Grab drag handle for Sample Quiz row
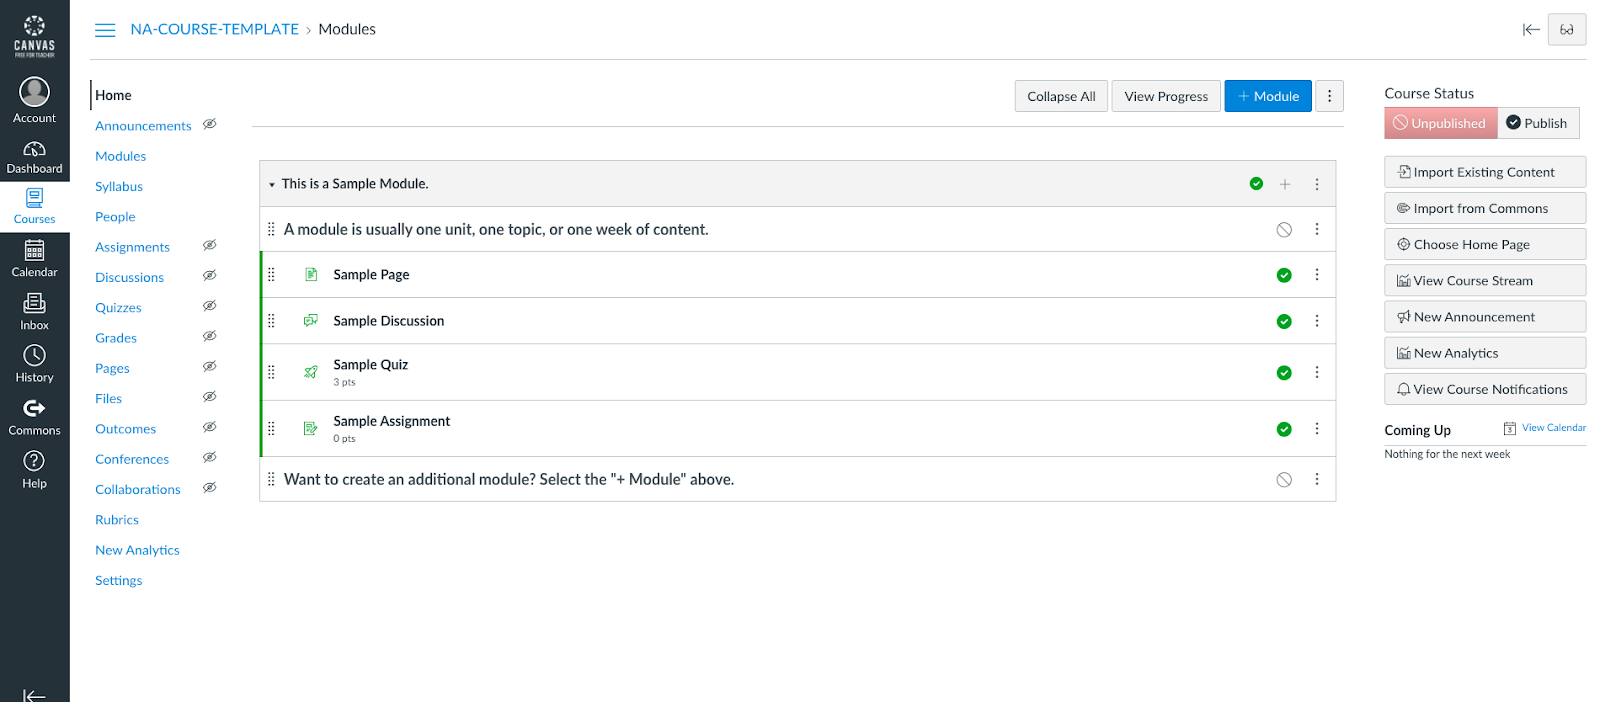The image size is (1600, 702). pos(271,372)
